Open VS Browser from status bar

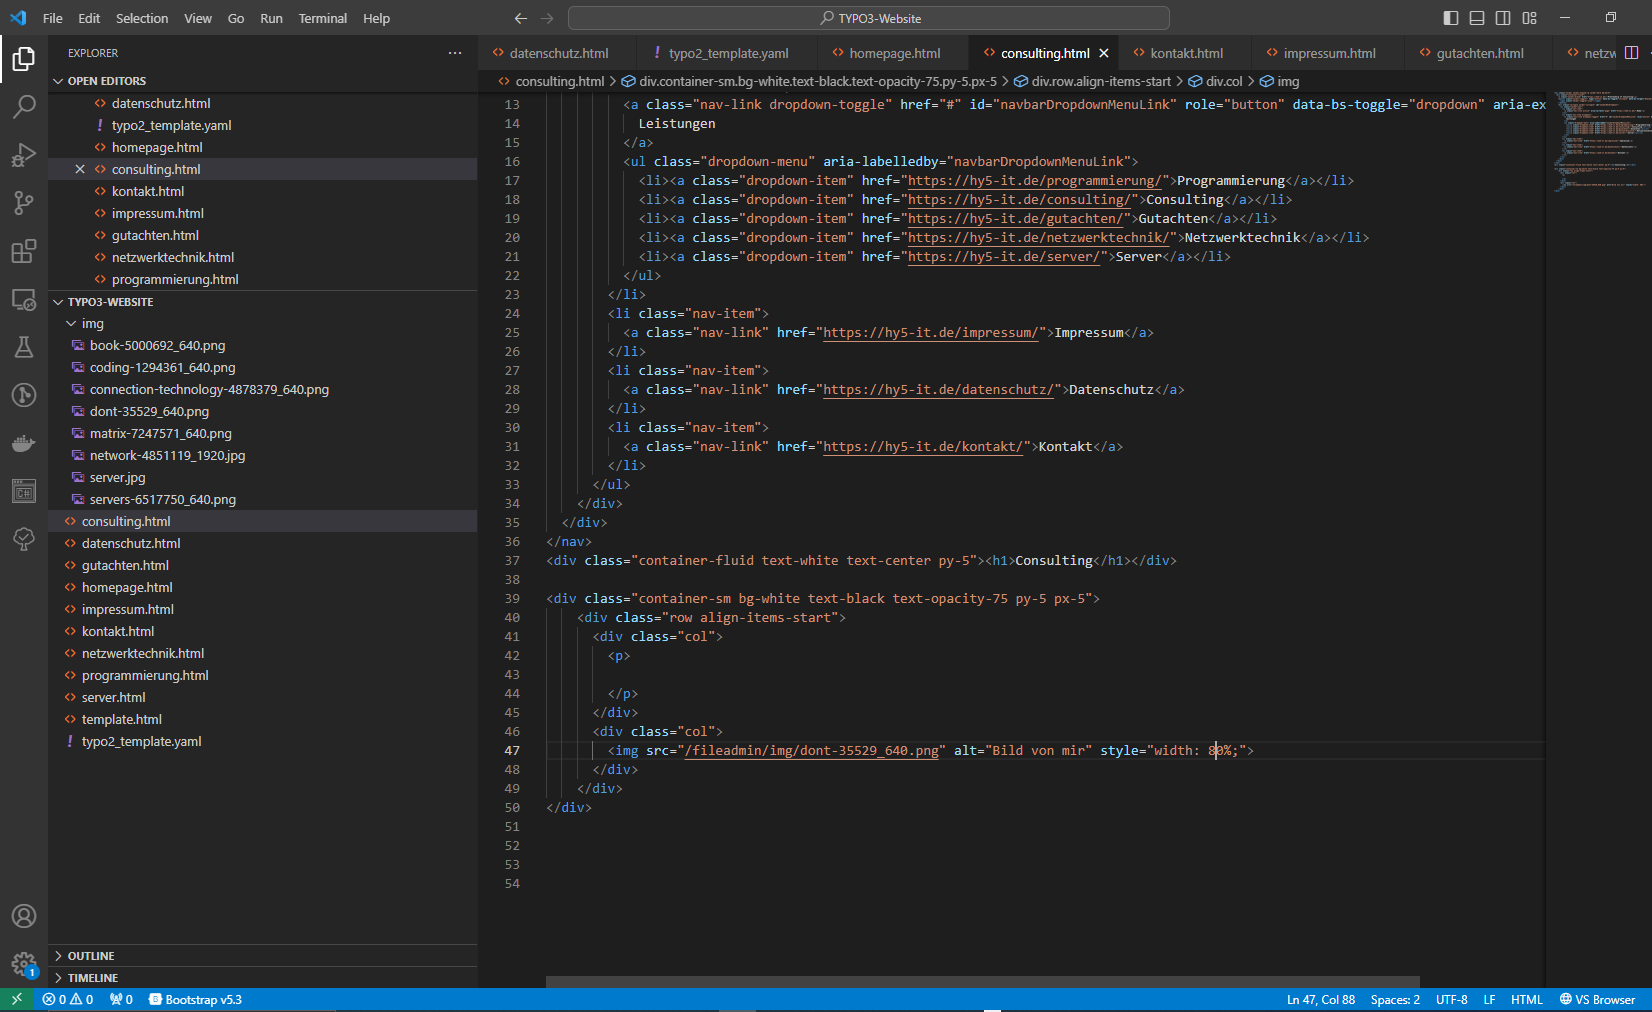tap(1598, 999)
